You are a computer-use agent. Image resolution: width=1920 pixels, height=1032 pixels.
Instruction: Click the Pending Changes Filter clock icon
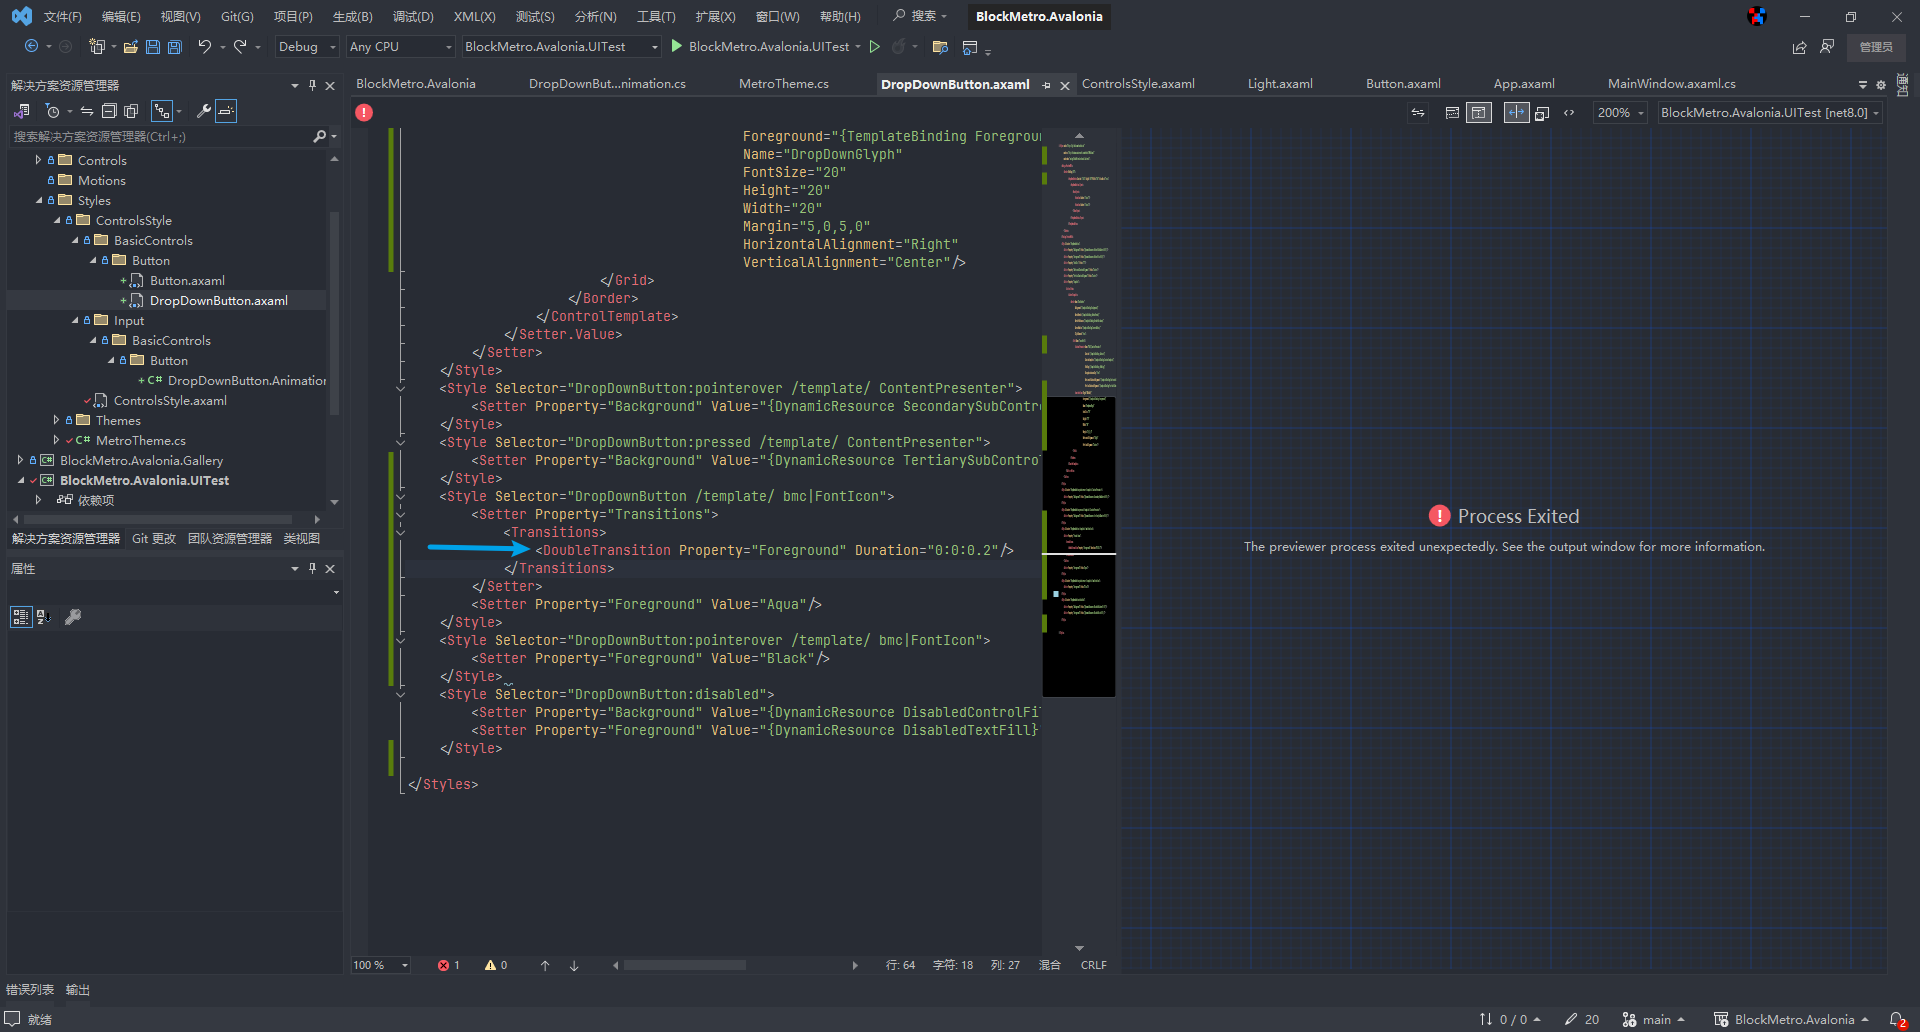click(x=53, y=111)
